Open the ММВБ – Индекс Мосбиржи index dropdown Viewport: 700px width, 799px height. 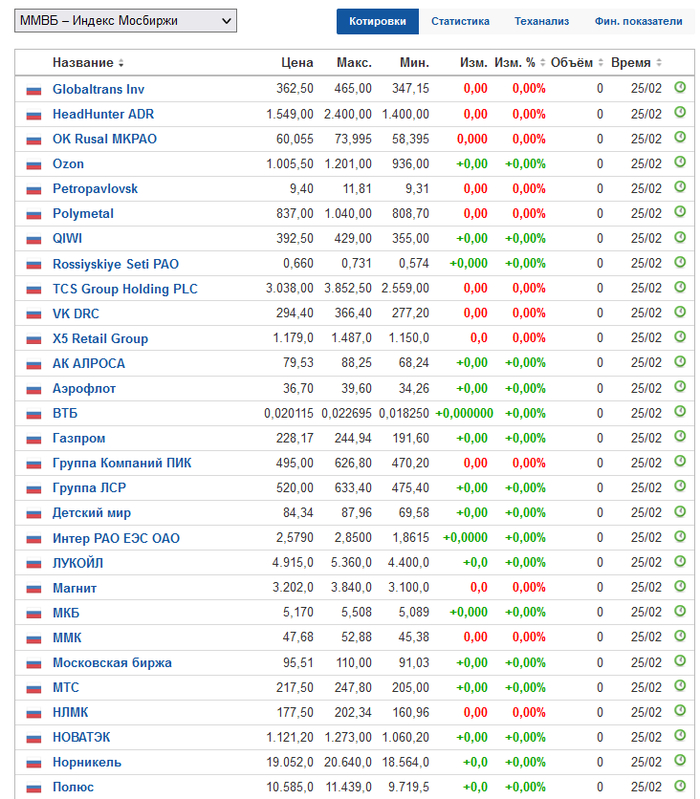click(x=125, y=21)
